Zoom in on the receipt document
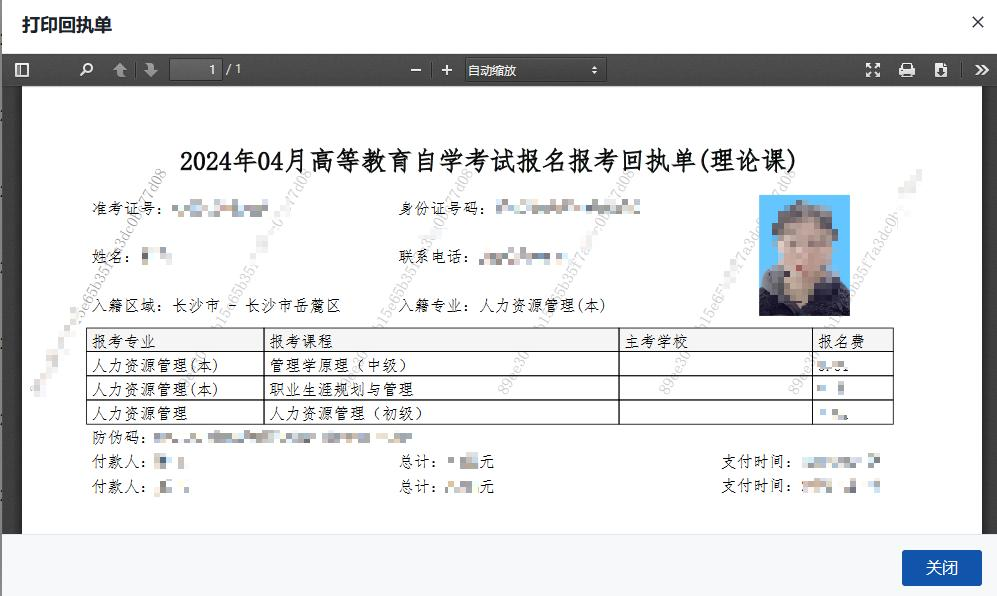The width and height of the screenshot is (997, 596). coord(446,70)
